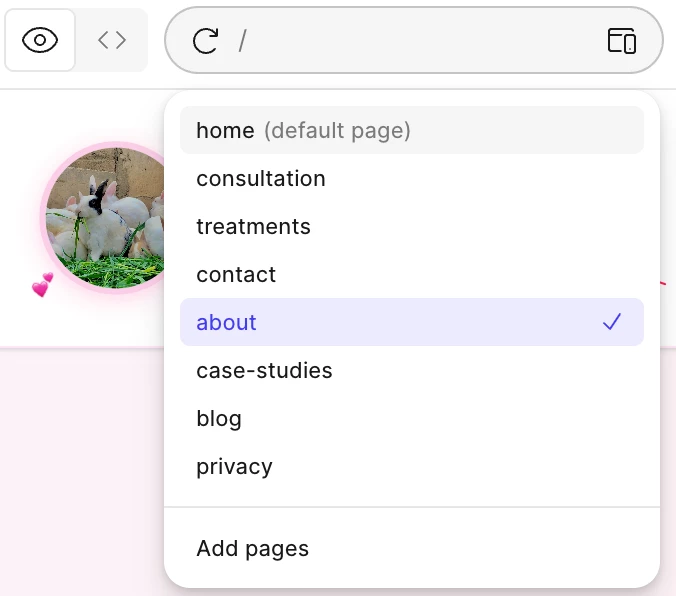
Task: Choose treatments from the page list
Action: pyautogui.click(x=253, y=226)
